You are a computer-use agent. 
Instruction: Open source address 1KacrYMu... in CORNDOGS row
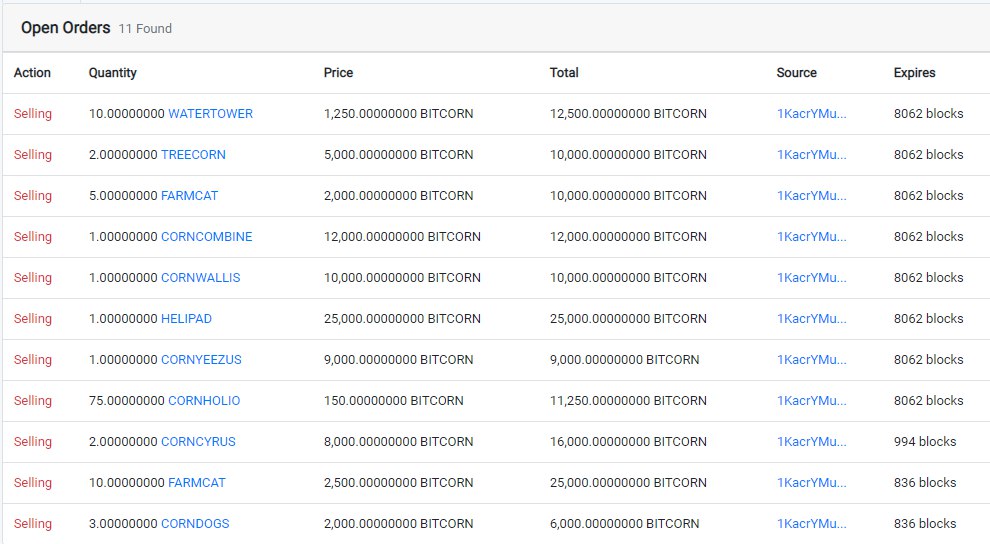[811, 524]
